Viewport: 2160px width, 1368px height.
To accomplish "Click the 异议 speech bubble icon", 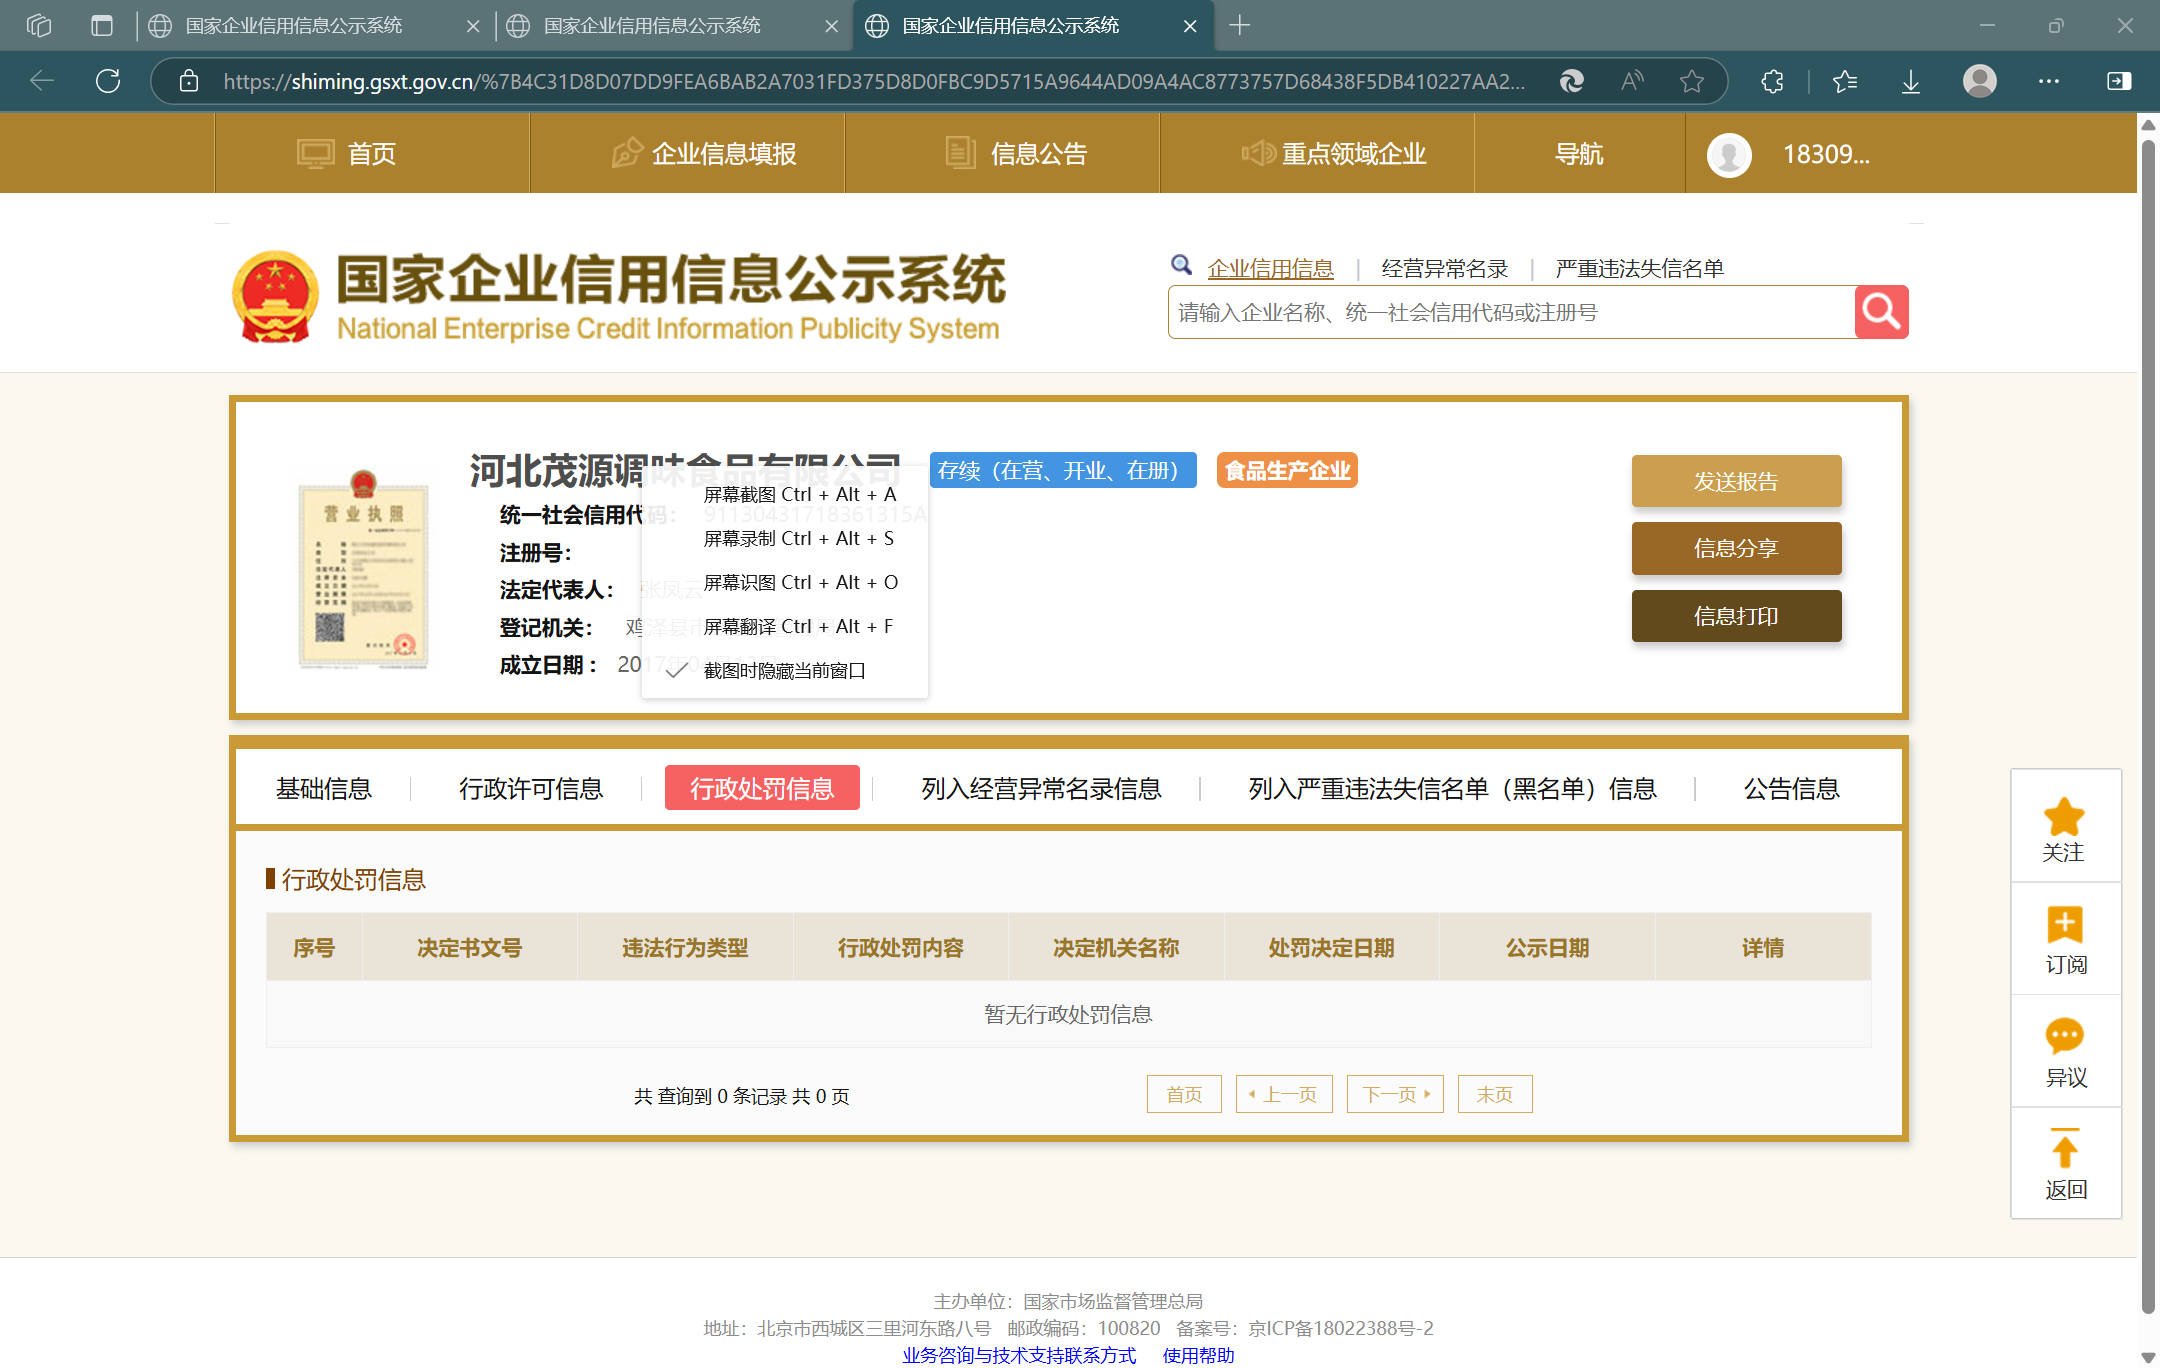I will point(2064,1036).
